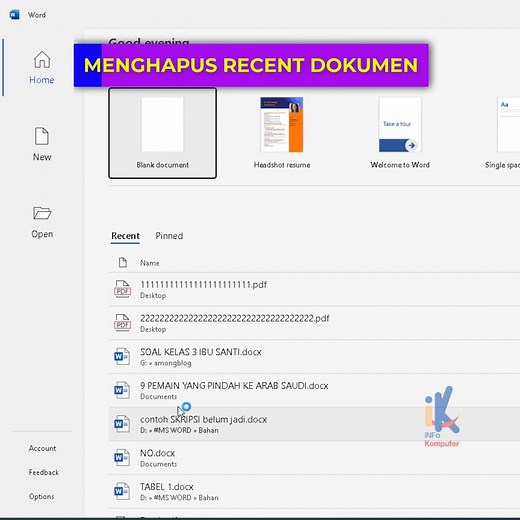Open NO.docx from the recent list
The width and height of the screenshot is (520, 520).
314,458
